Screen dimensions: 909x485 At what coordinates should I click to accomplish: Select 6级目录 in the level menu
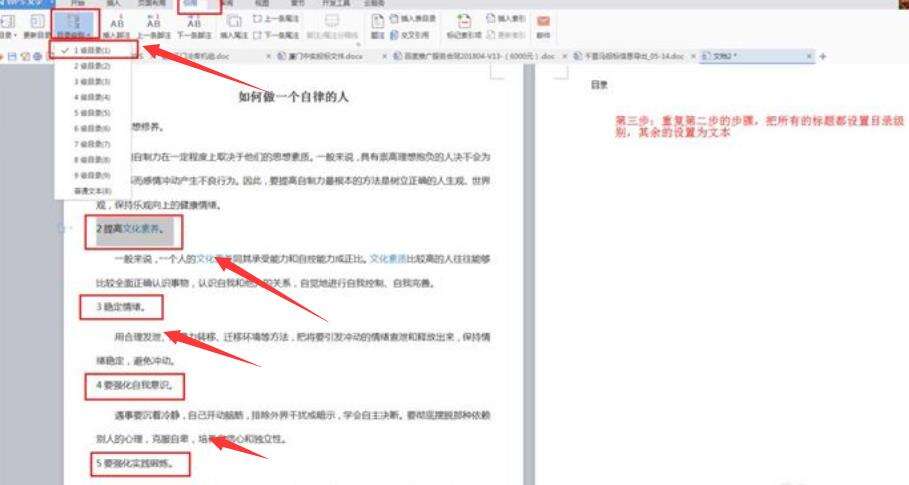[93, 129]
